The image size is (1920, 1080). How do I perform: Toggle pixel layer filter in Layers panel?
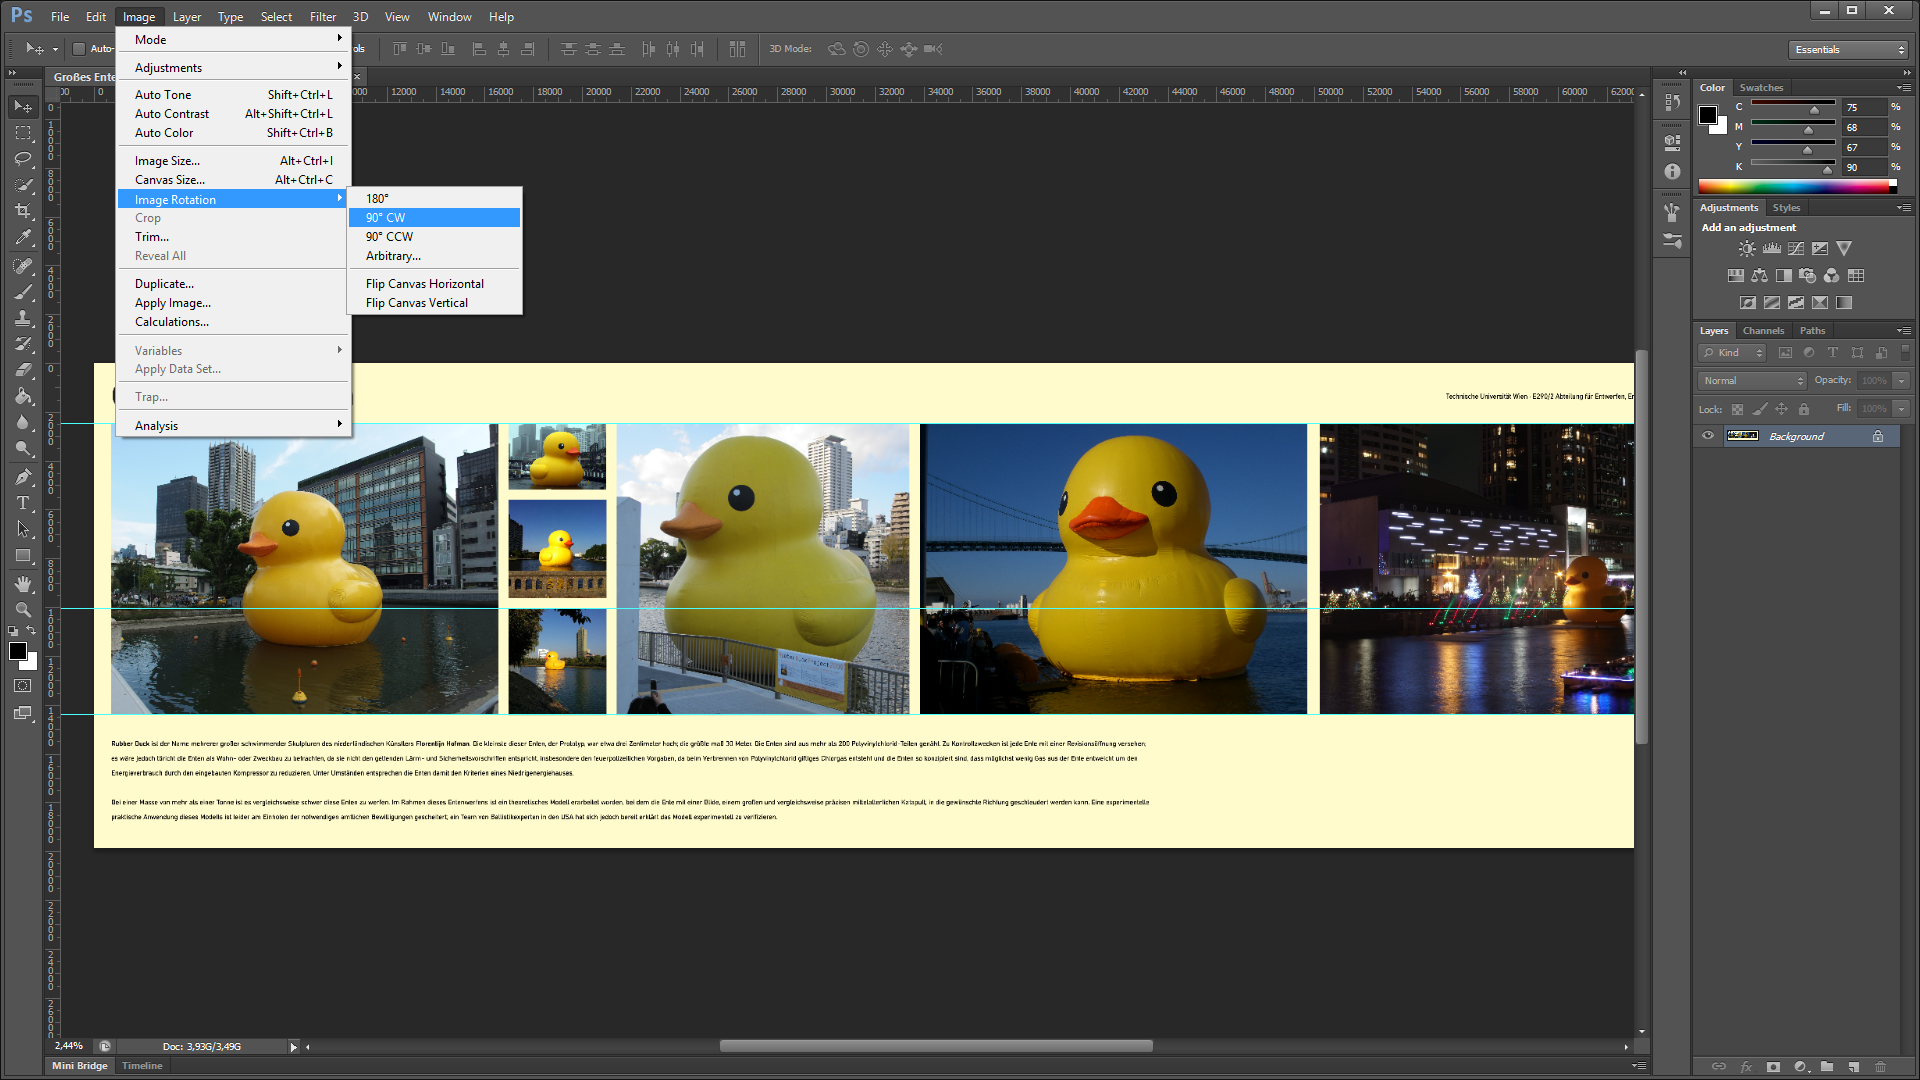[x=1785, y=353]
